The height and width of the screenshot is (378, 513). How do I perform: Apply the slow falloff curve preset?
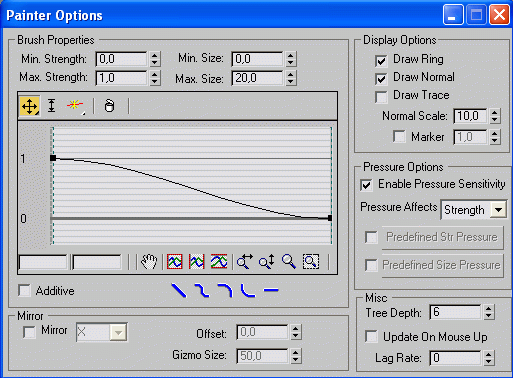coord(225,290)
